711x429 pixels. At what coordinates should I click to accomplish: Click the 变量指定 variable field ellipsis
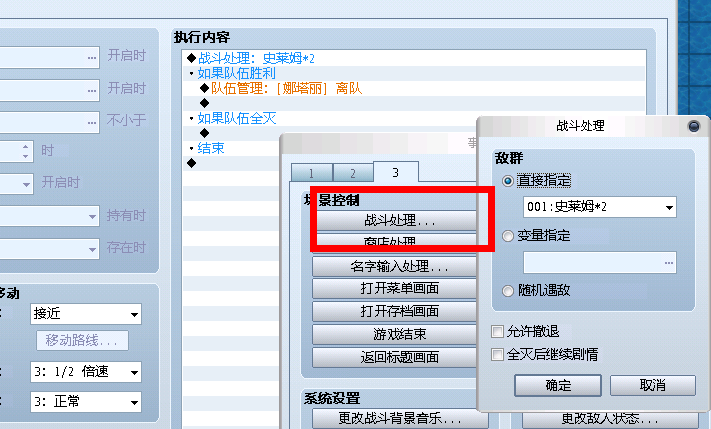pyautogui.click(x=669, y=263)
